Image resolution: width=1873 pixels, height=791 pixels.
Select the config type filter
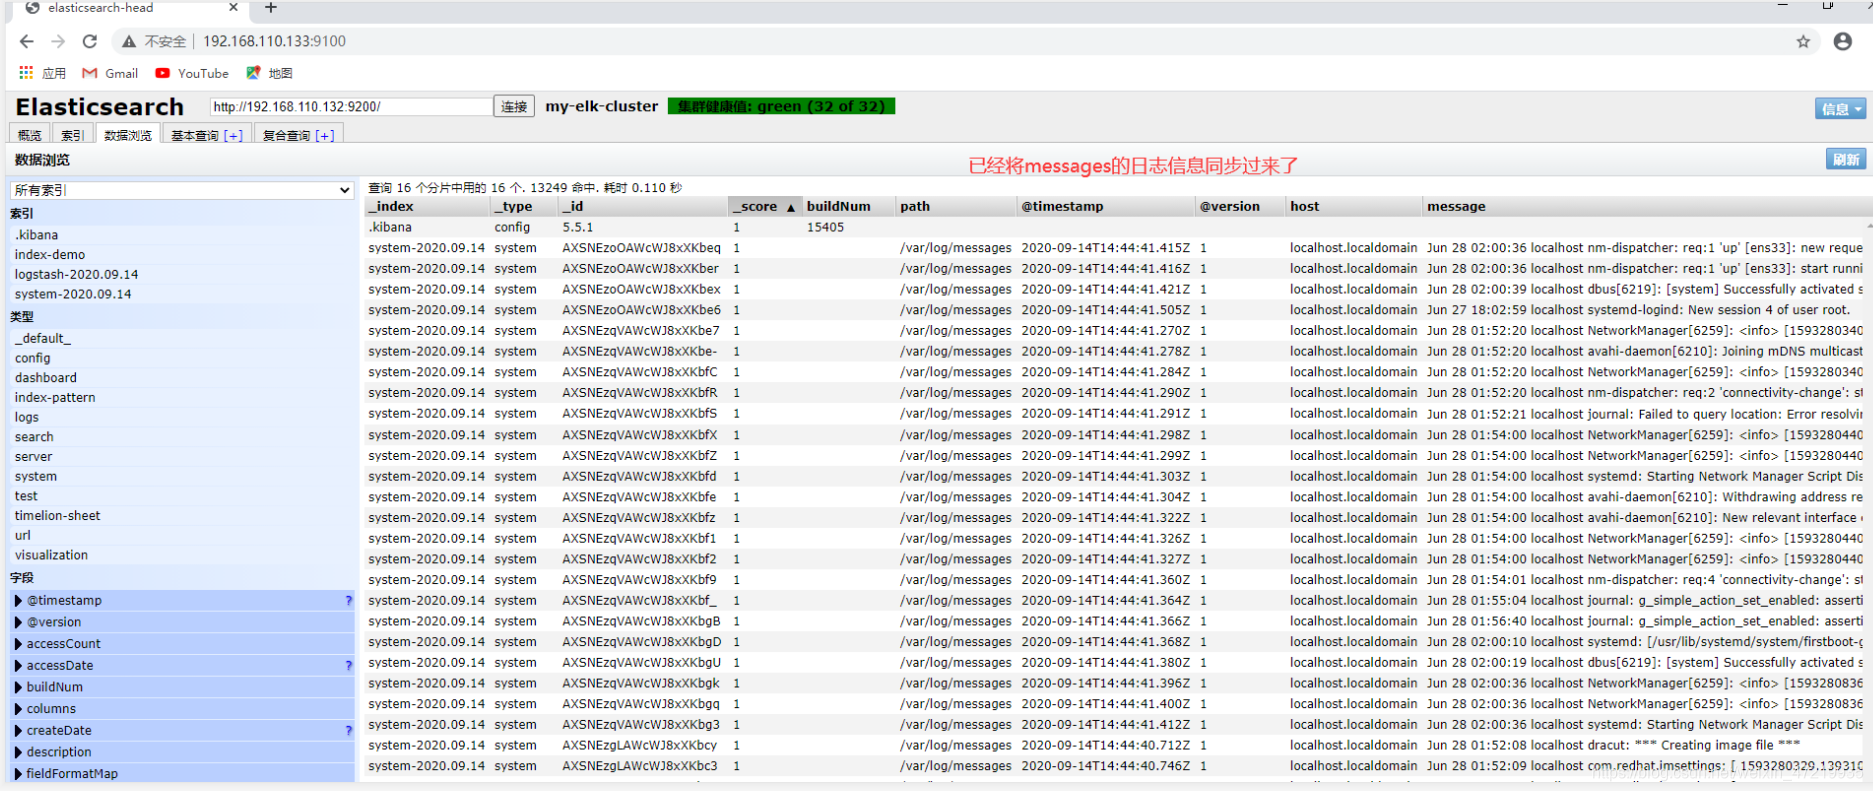tap(182, 358)
